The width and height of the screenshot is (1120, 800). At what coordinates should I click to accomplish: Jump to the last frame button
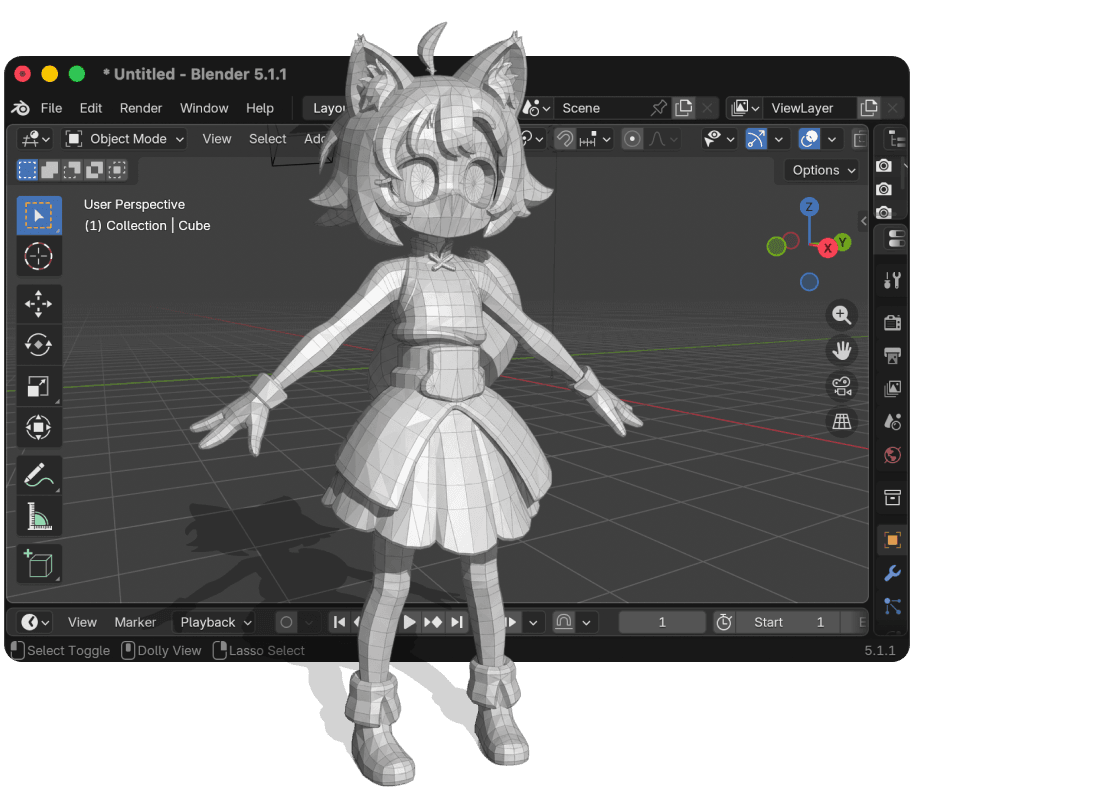(457, 622)
